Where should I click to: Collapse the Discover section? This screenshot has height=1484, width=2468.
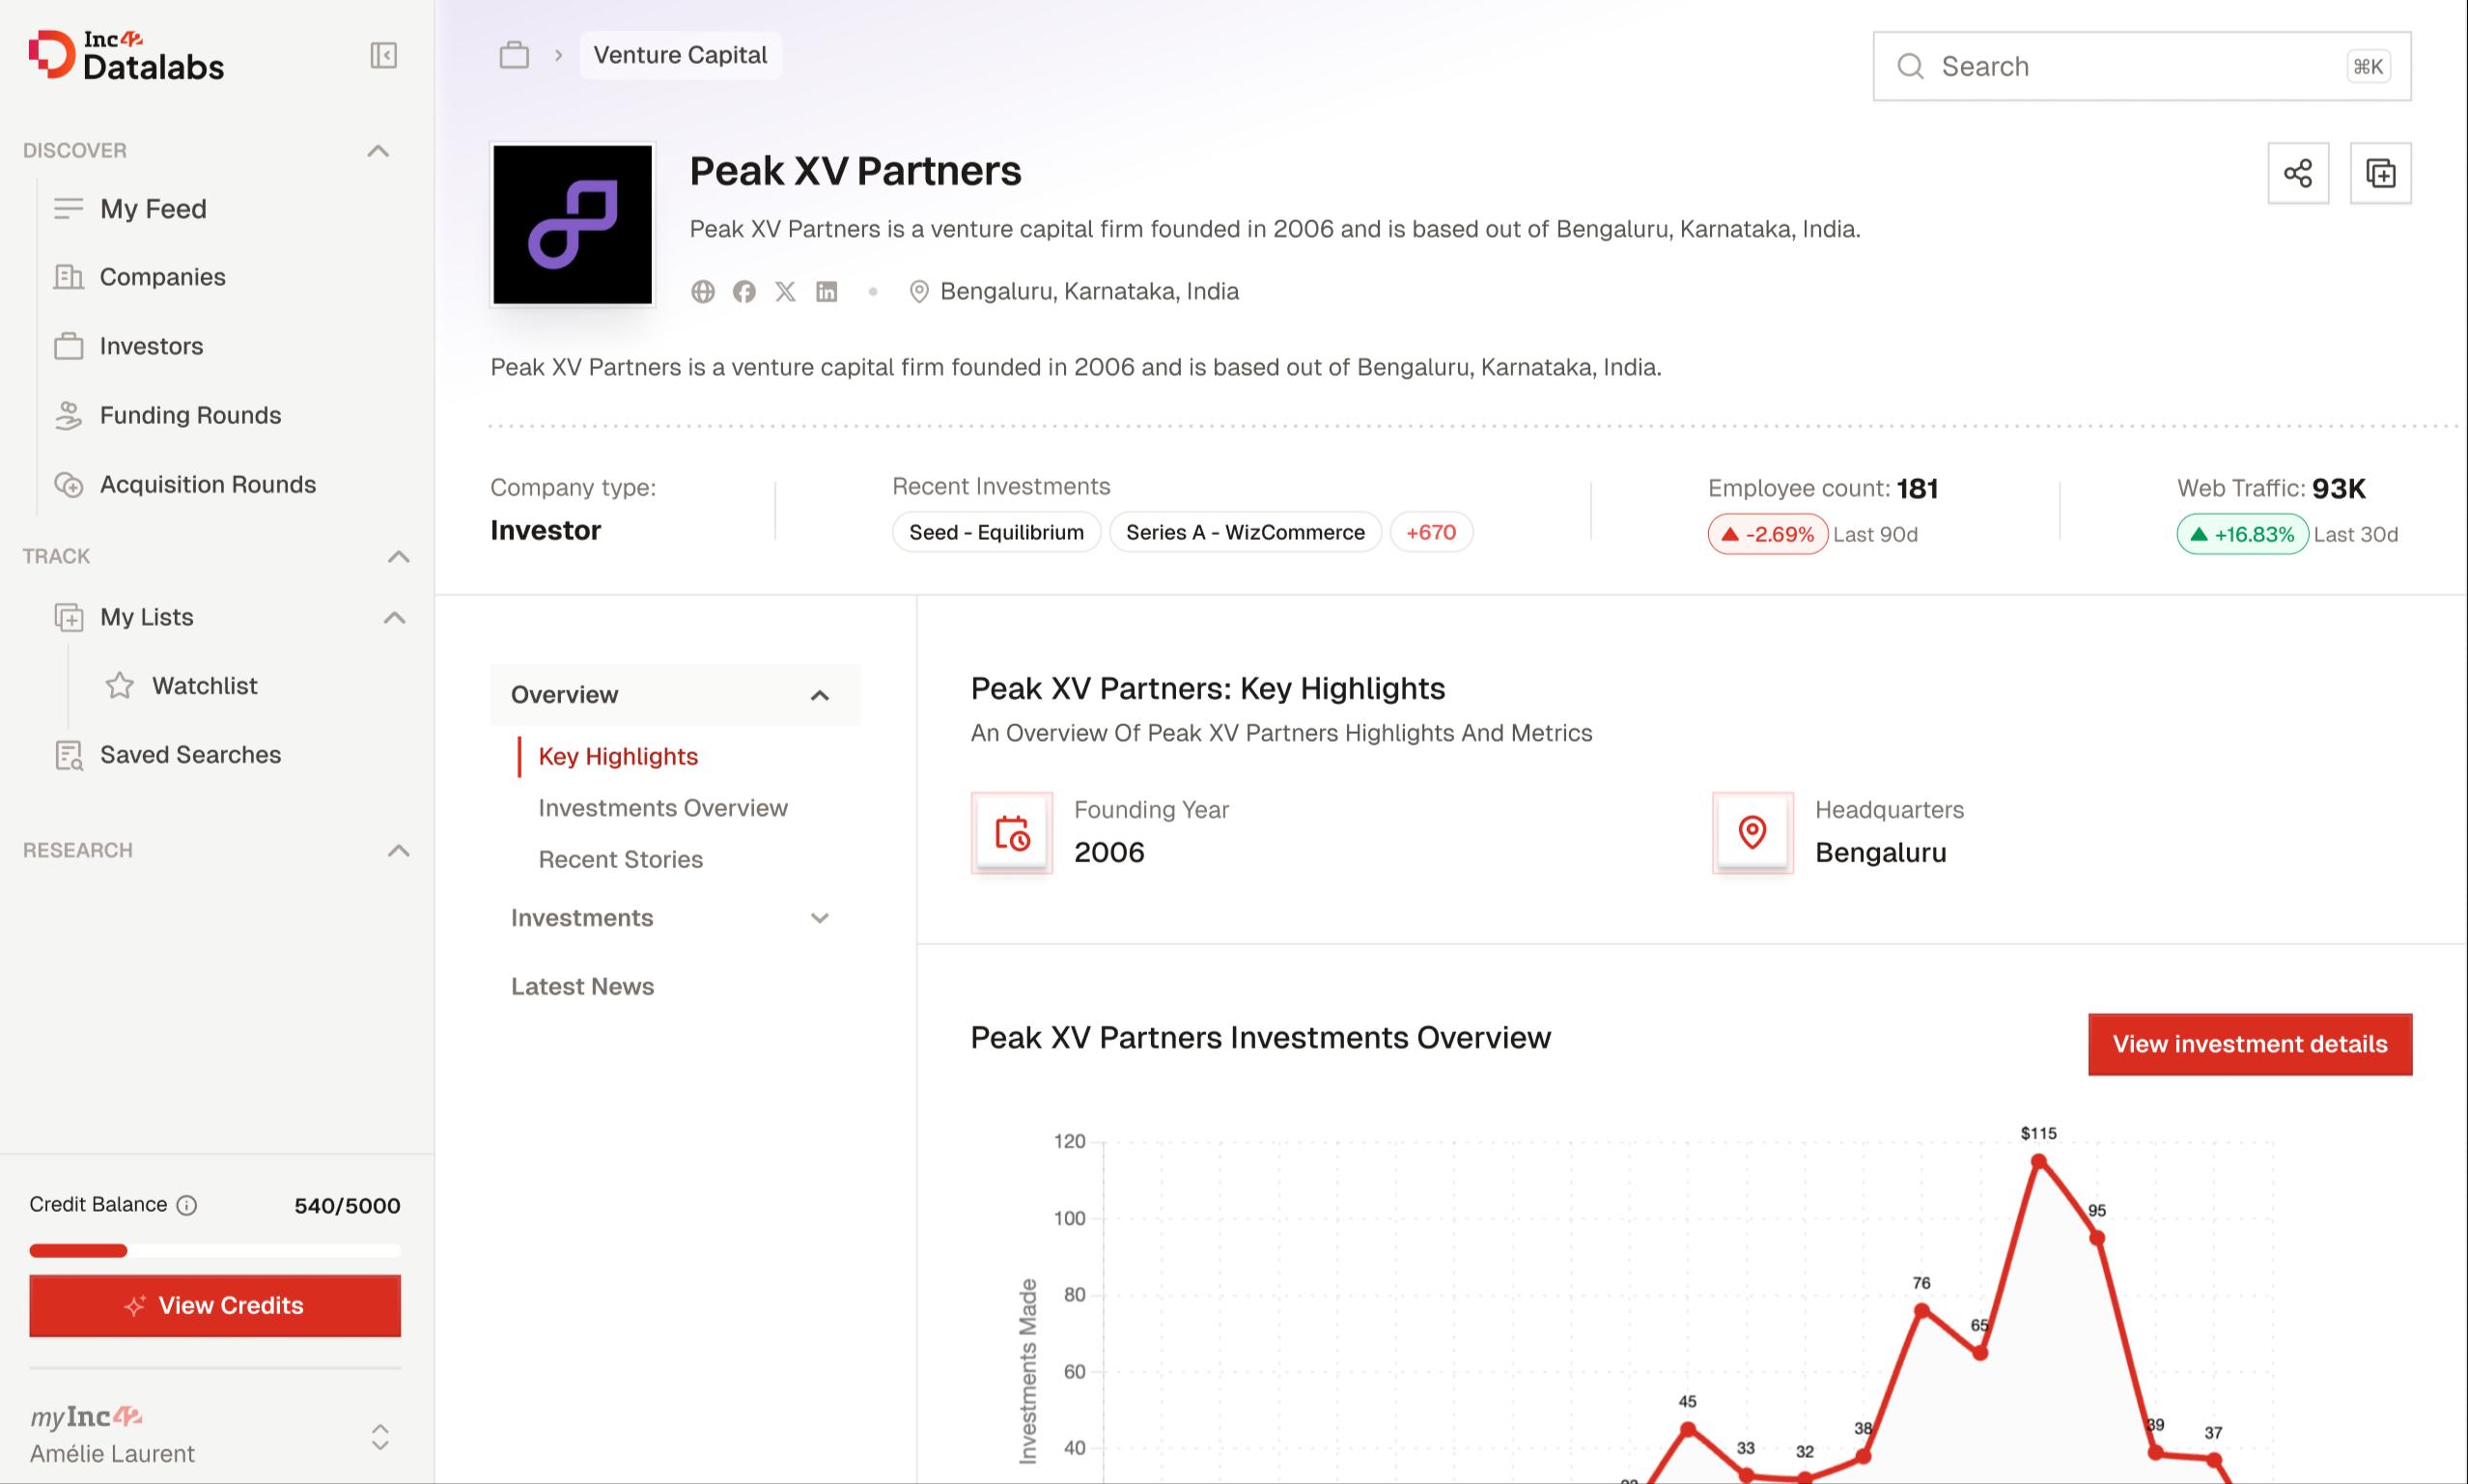click(x=378, y=151)
